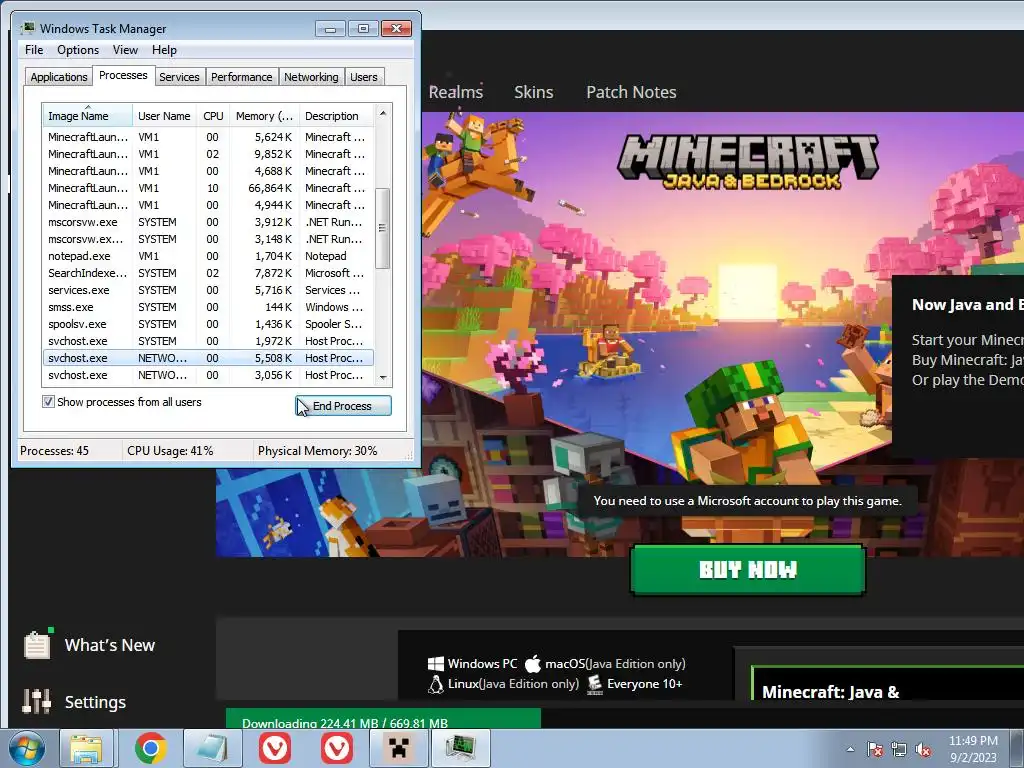Sort processes by Description column
The image size is (1024, 768).
tap(337, 116)
